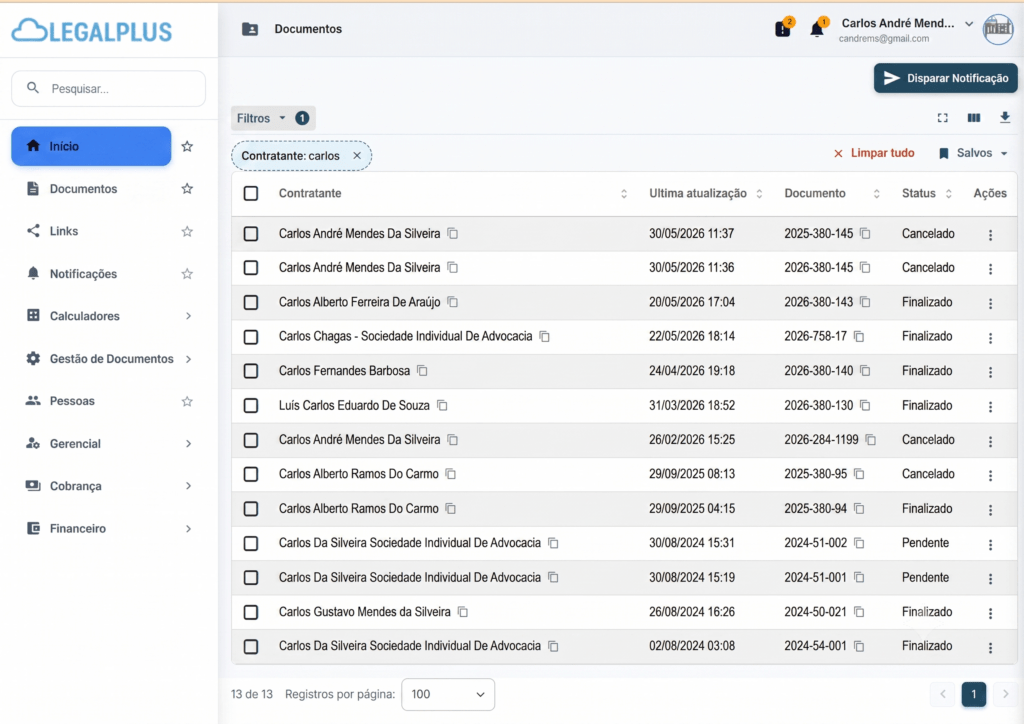
Task: Sort by Documento column
Action: tap(876, 194)
